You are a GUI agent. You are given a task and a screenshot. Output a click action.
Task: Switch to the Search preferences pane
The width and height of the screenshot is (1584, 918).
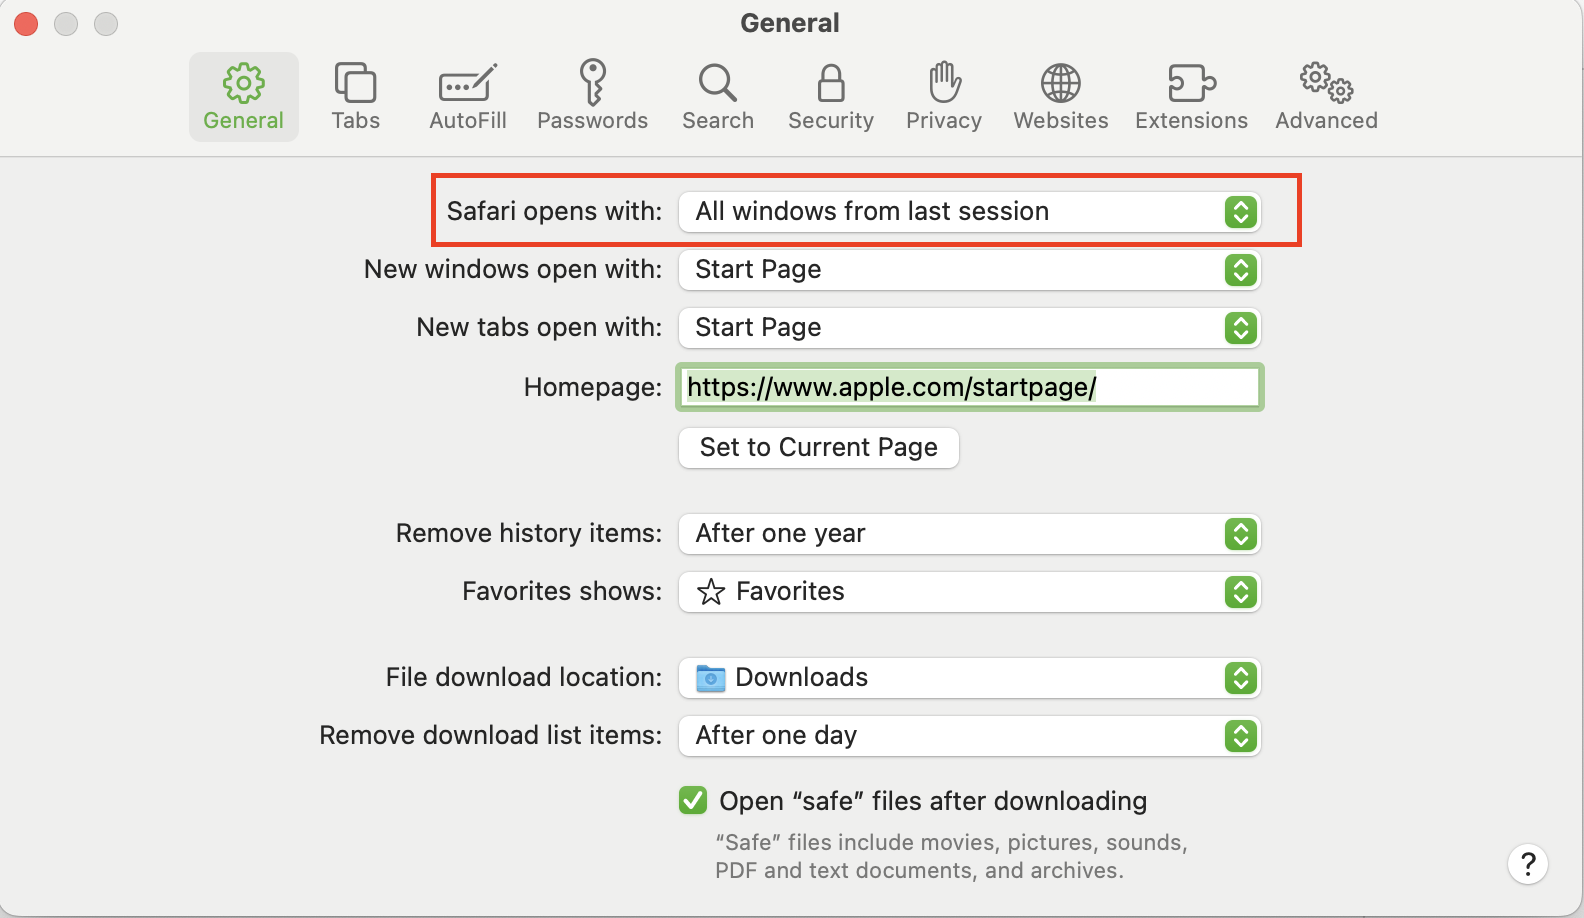click(x=717, y=97)
